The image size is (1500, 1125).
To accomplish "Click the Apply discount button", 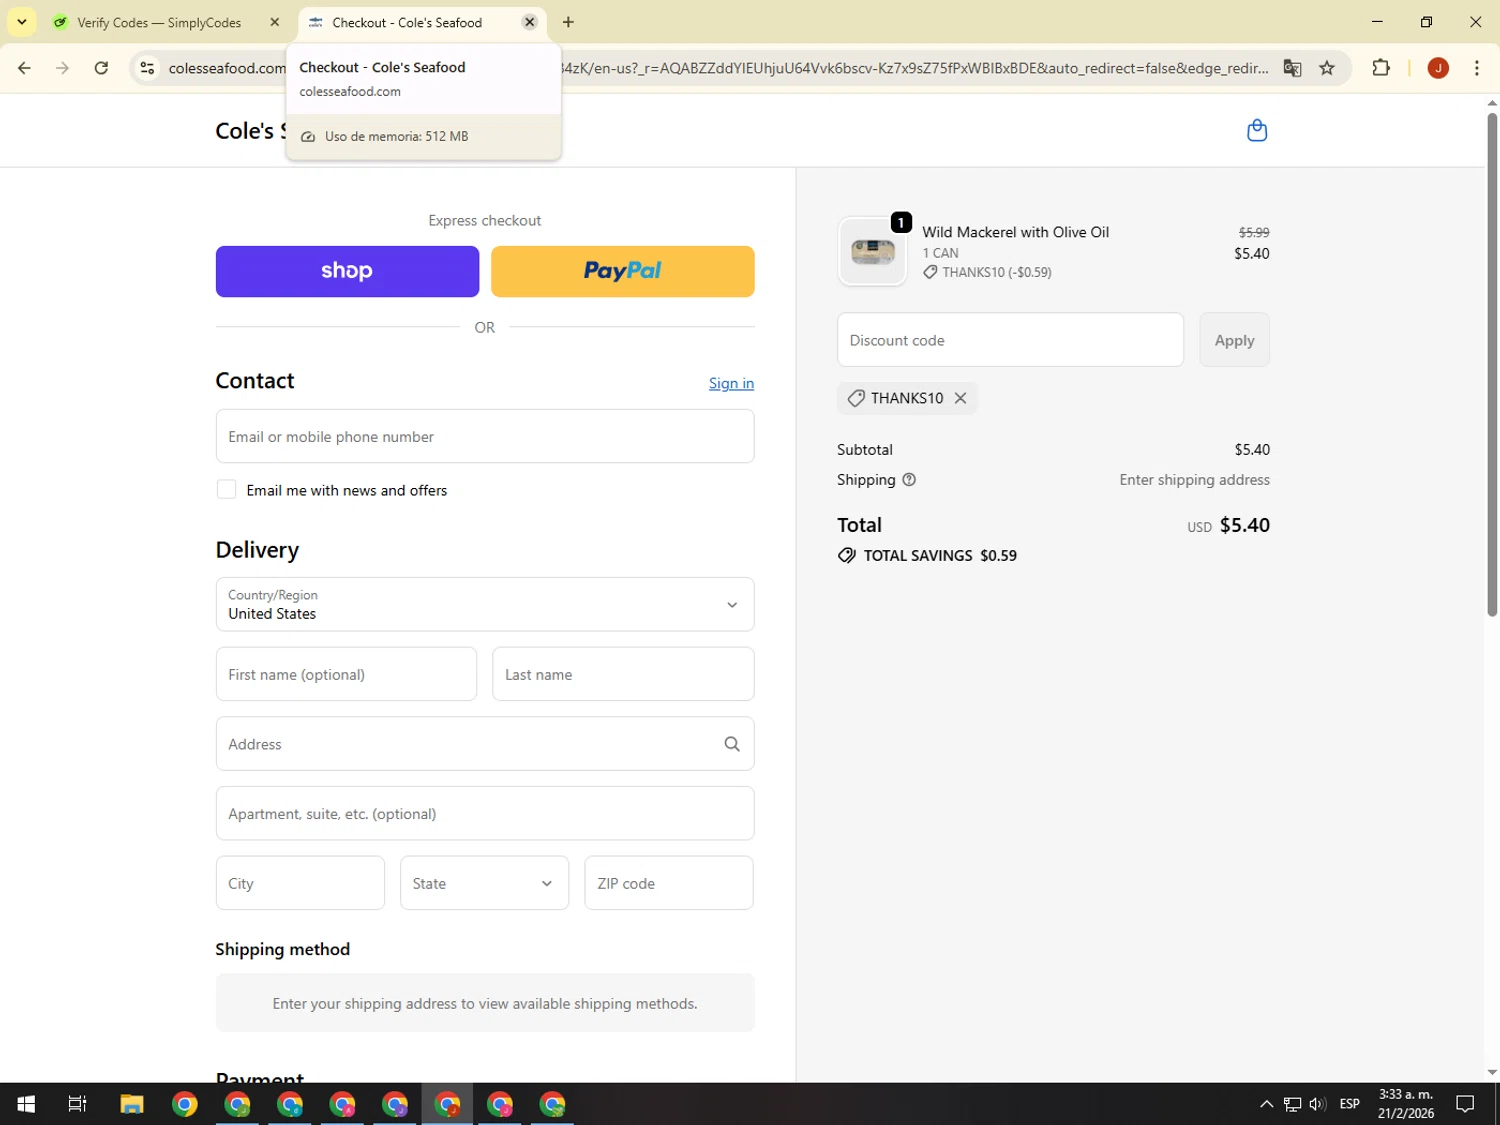I will (1234, 340).
